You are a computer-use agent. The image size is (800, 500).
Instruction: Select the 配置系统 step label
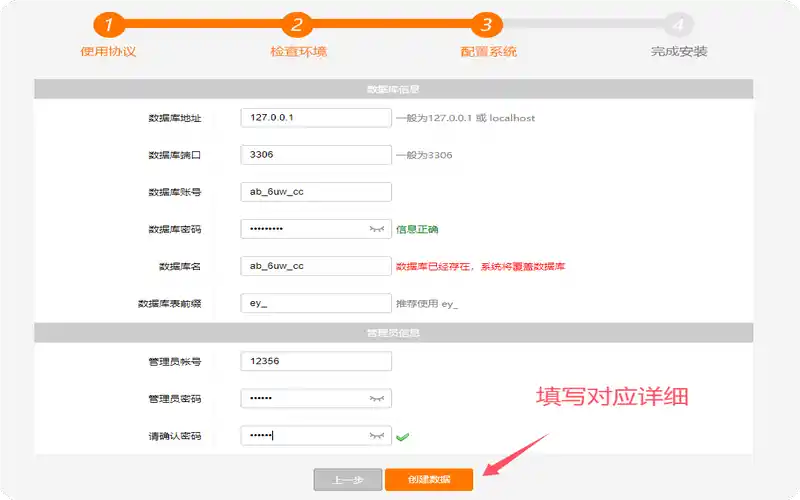coord(488,52)
